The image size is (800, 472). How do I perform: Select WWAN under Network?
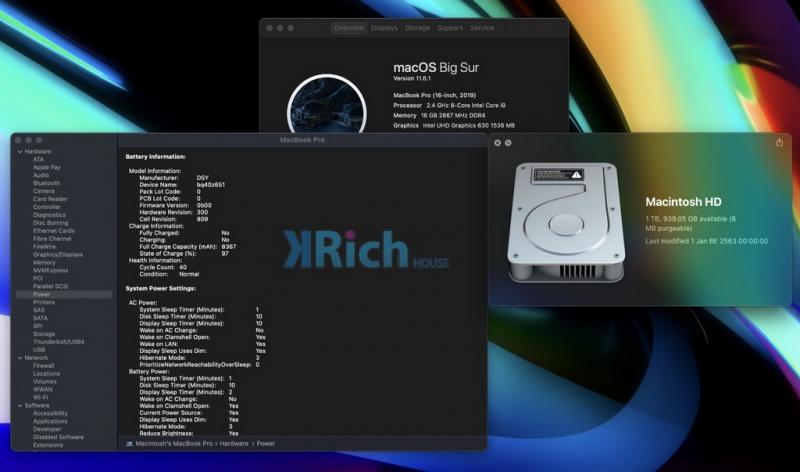pyautogui.click(x=43, y=389)
